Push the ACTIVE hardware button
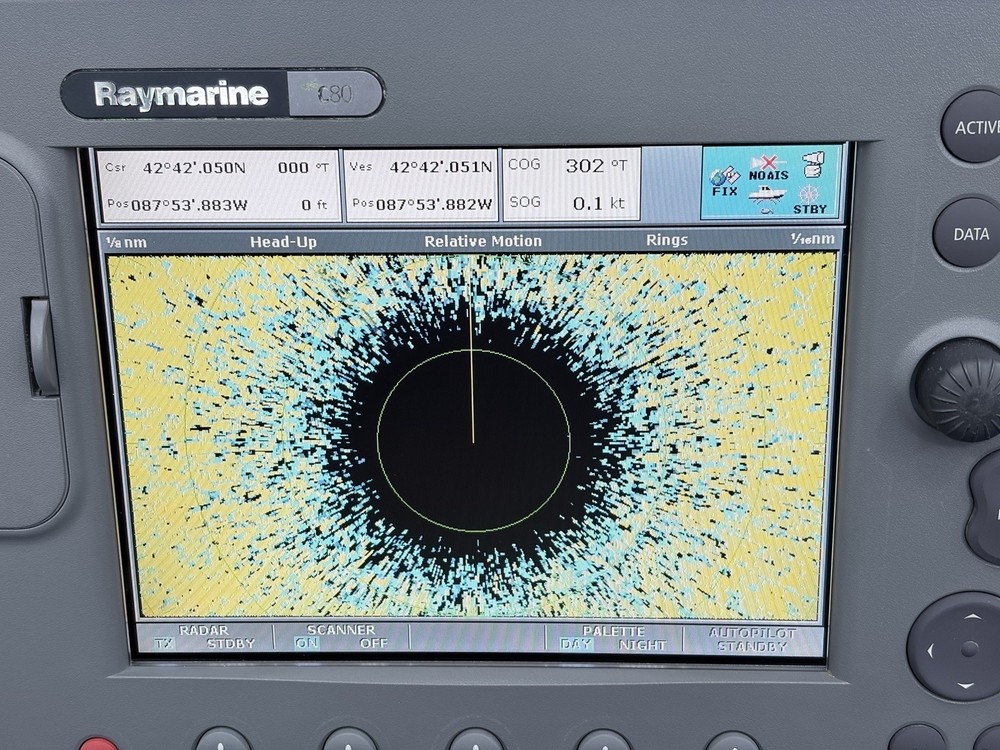Image resolution: width=1000 pixels, height=750 pixels. pyautogui.click(x=974, y=127)
